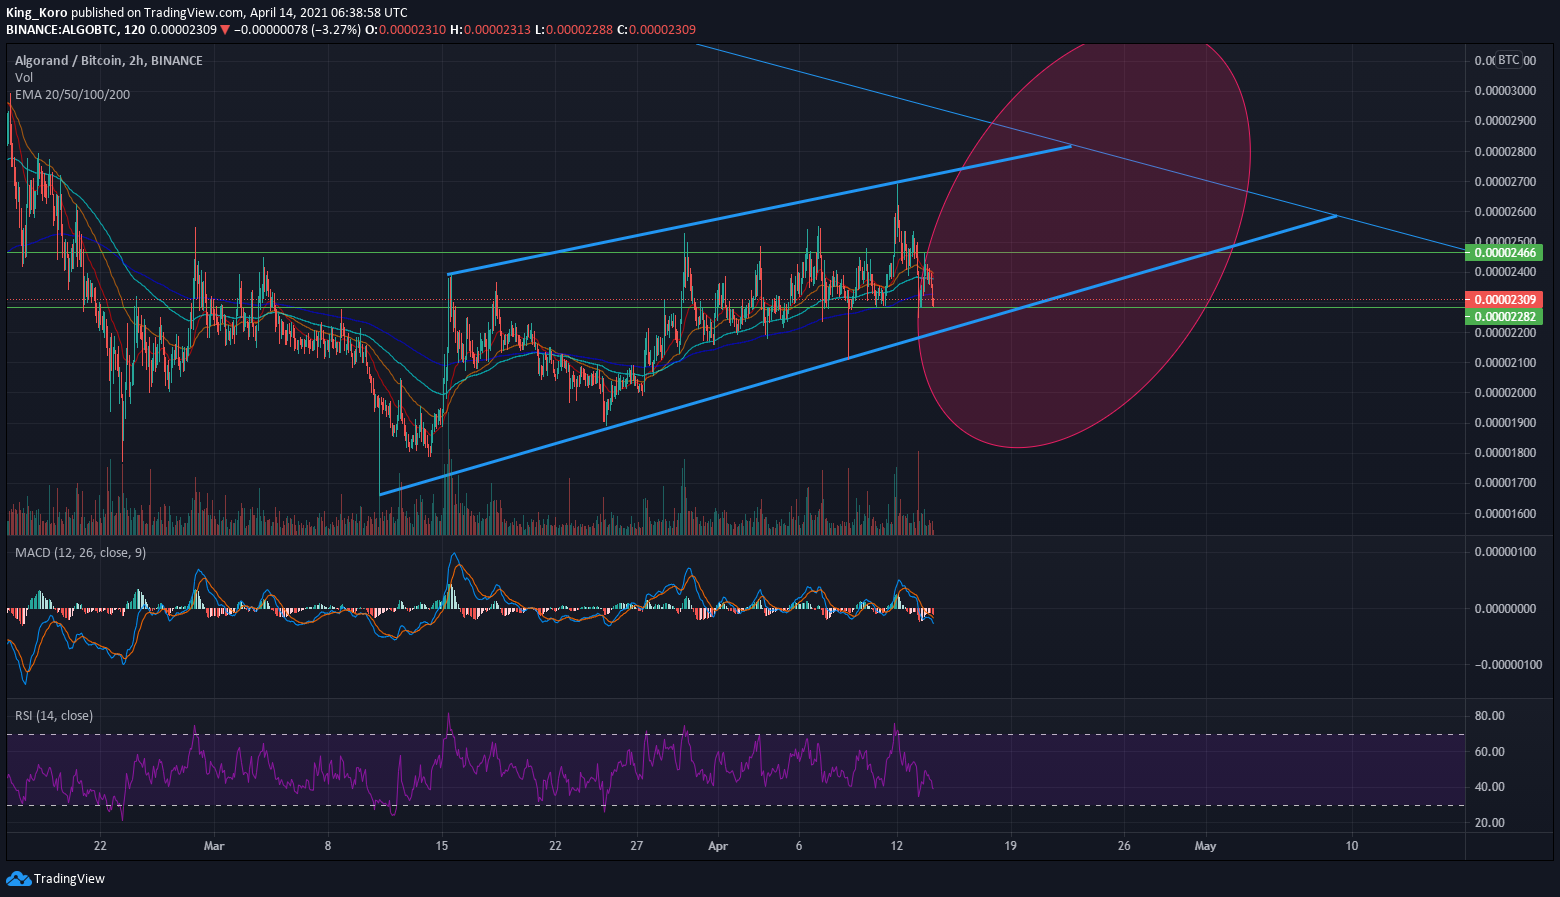Select the MACD (12, 26, close, 9) label
The height and width of the screenshot is (897, 1560).
[x=80, y=552]
